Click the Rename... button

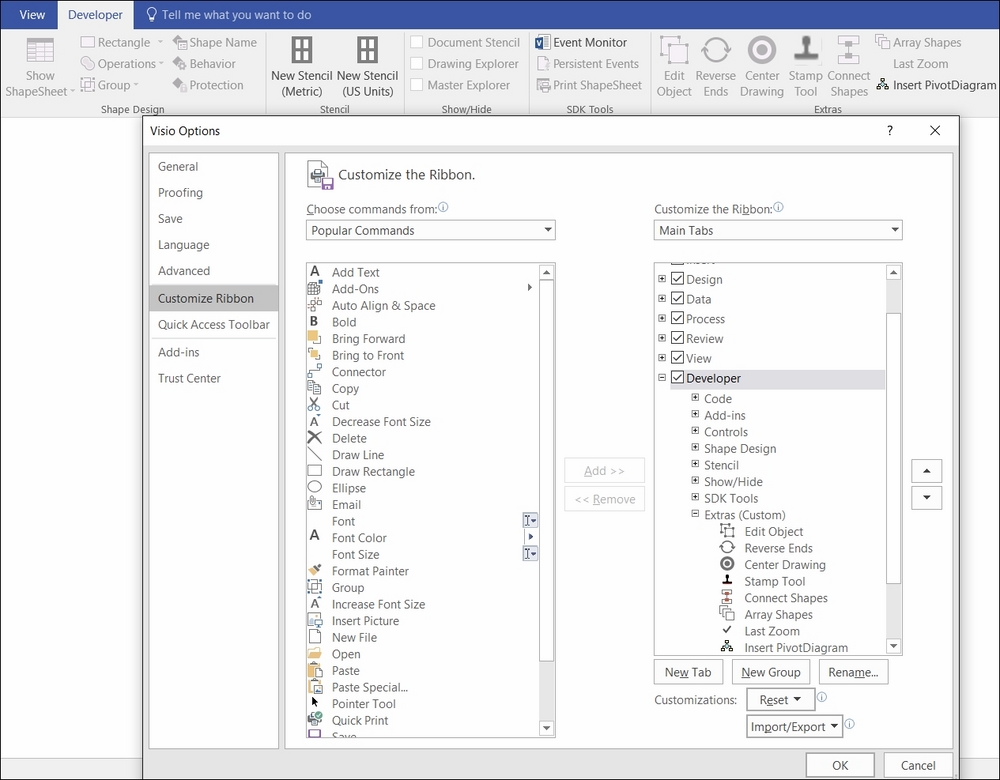coord(853,672)
